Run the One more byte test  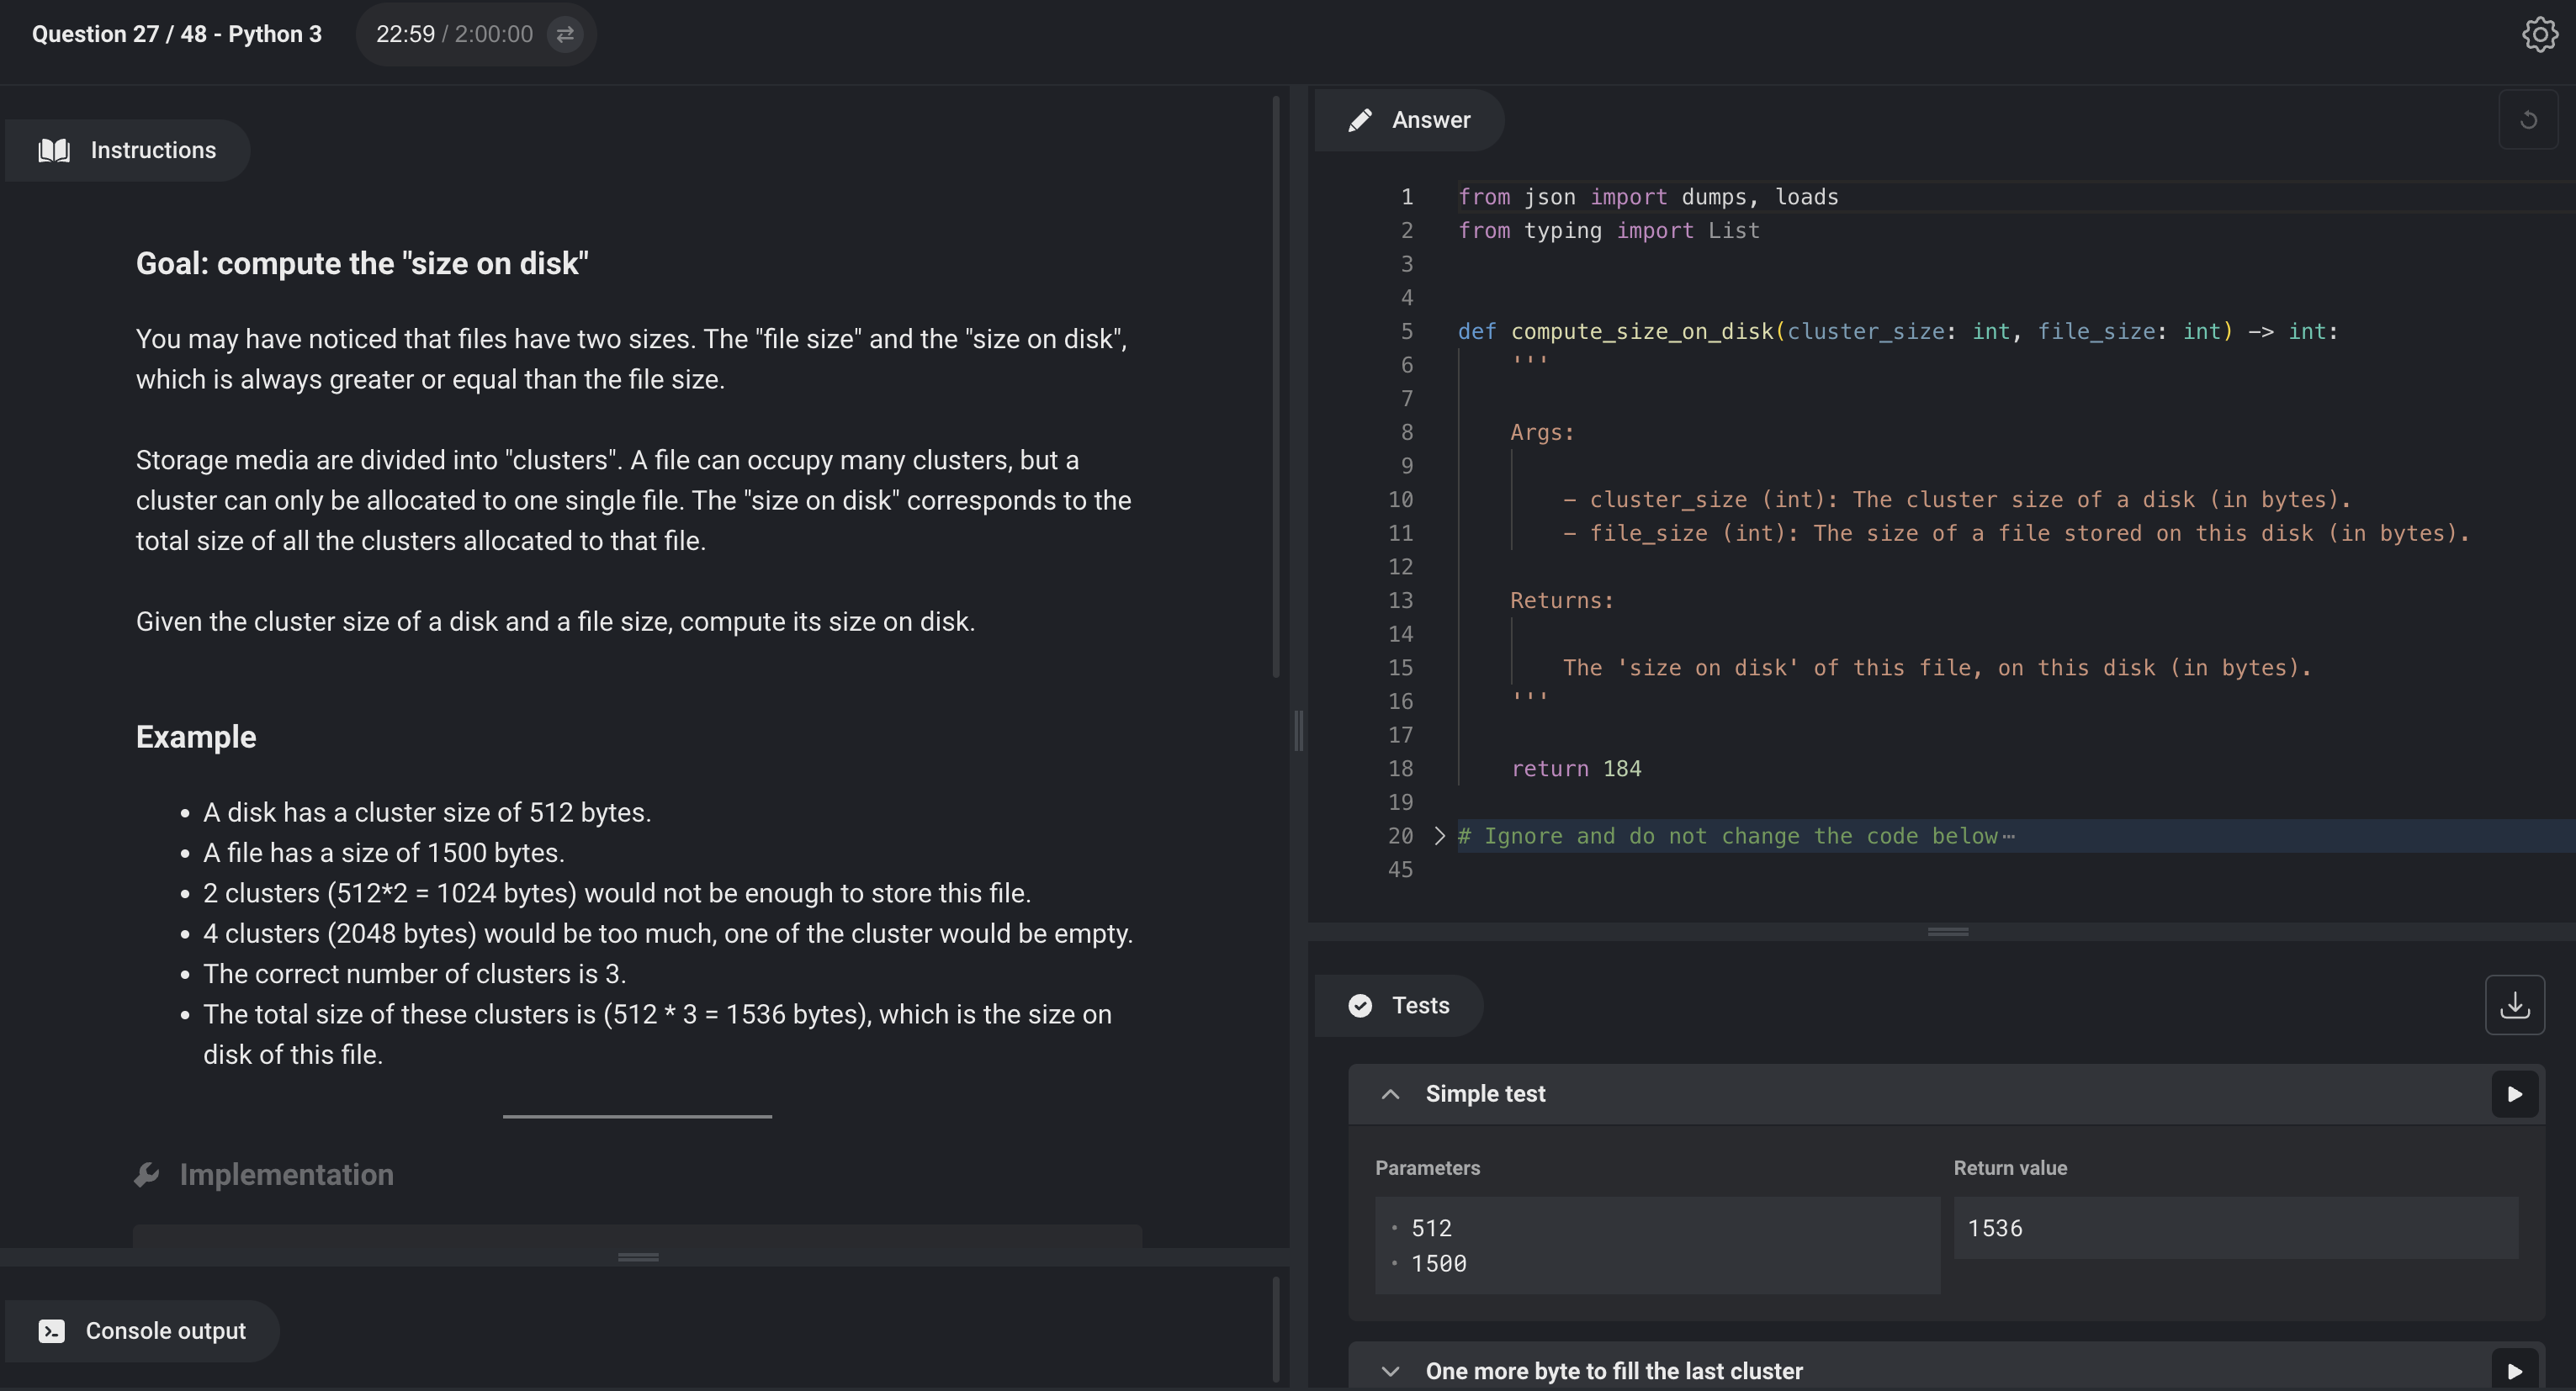tap(2514, 1371)
